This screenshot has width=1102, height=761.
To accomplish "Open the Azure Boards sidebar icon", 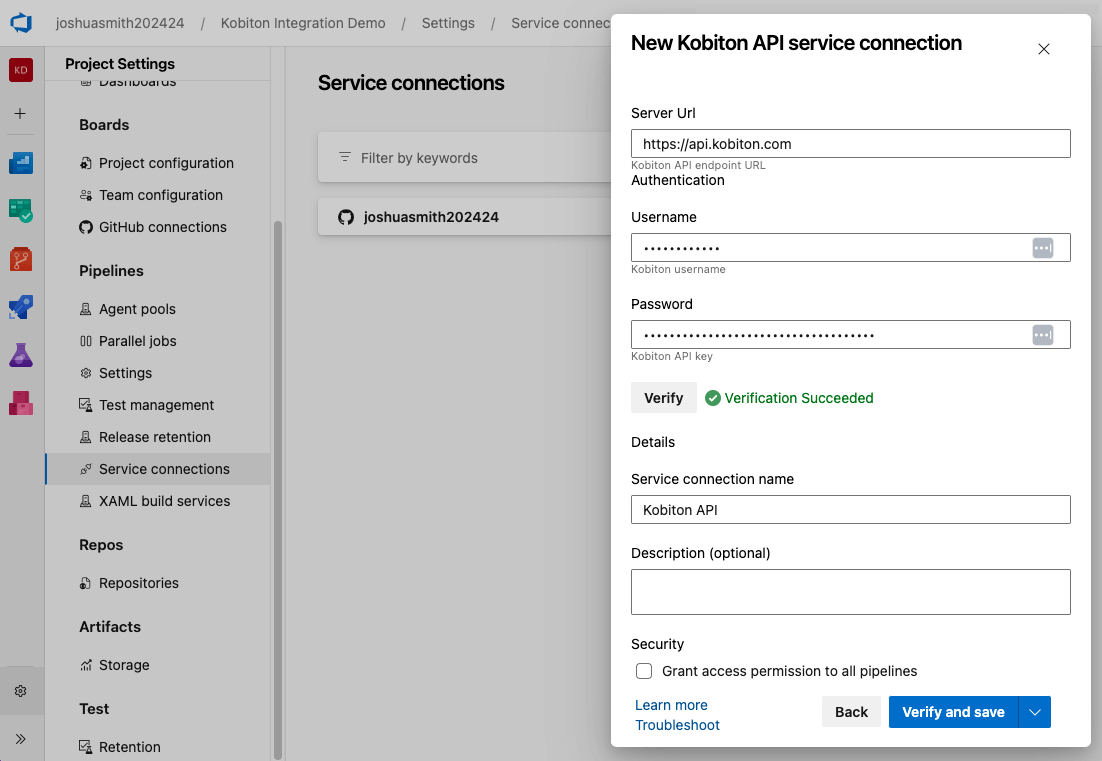I will point(21,163).
